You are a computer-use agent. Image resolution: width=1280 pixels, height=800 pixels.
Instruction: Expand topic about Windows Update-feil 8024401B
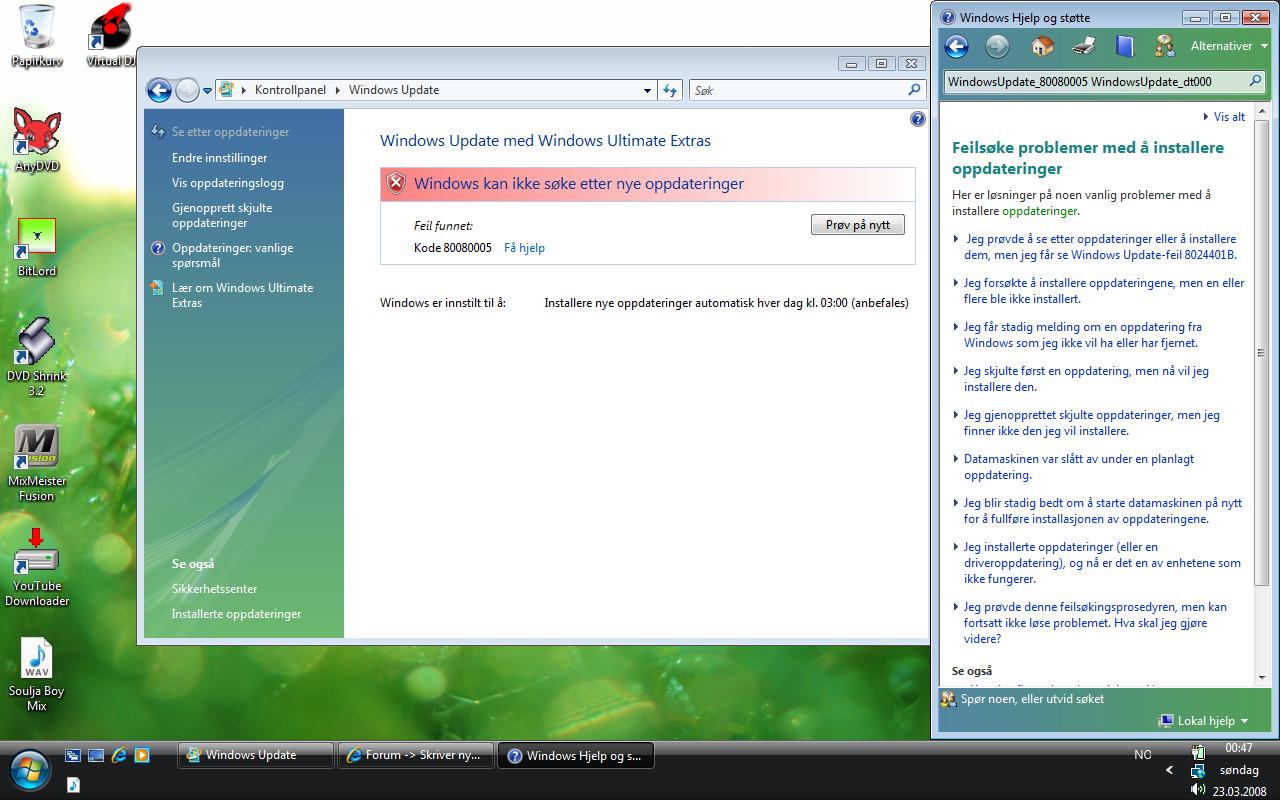(x=1100, y=247)
